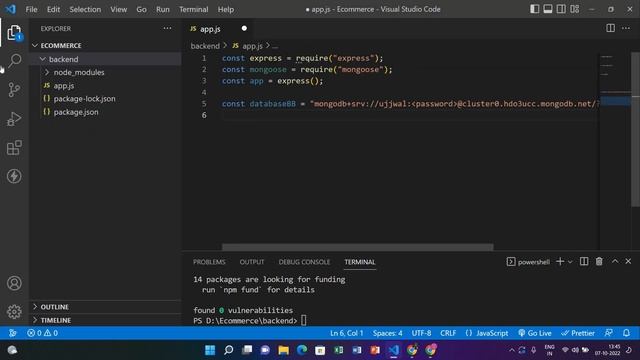The height and width of the screenshot is (360, 640).
Task: Open the Help menu
Action: [x=226, y=9]
